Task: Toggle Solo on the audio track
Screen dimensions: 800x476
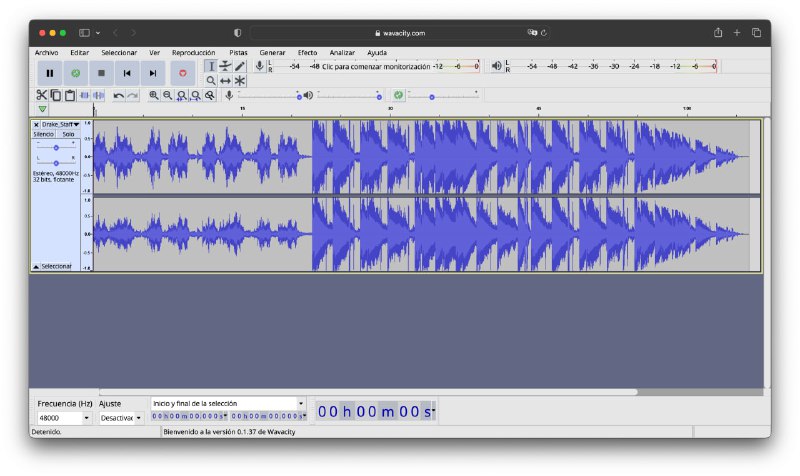Action: [x=68, y=134]
